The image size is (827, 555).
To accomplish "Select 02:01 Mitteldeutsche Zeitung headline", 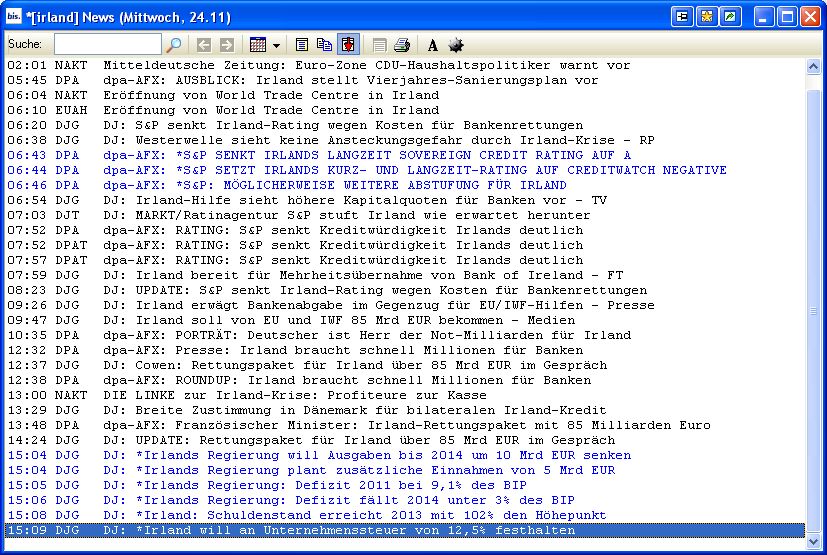I will click(x=405, y=65).
